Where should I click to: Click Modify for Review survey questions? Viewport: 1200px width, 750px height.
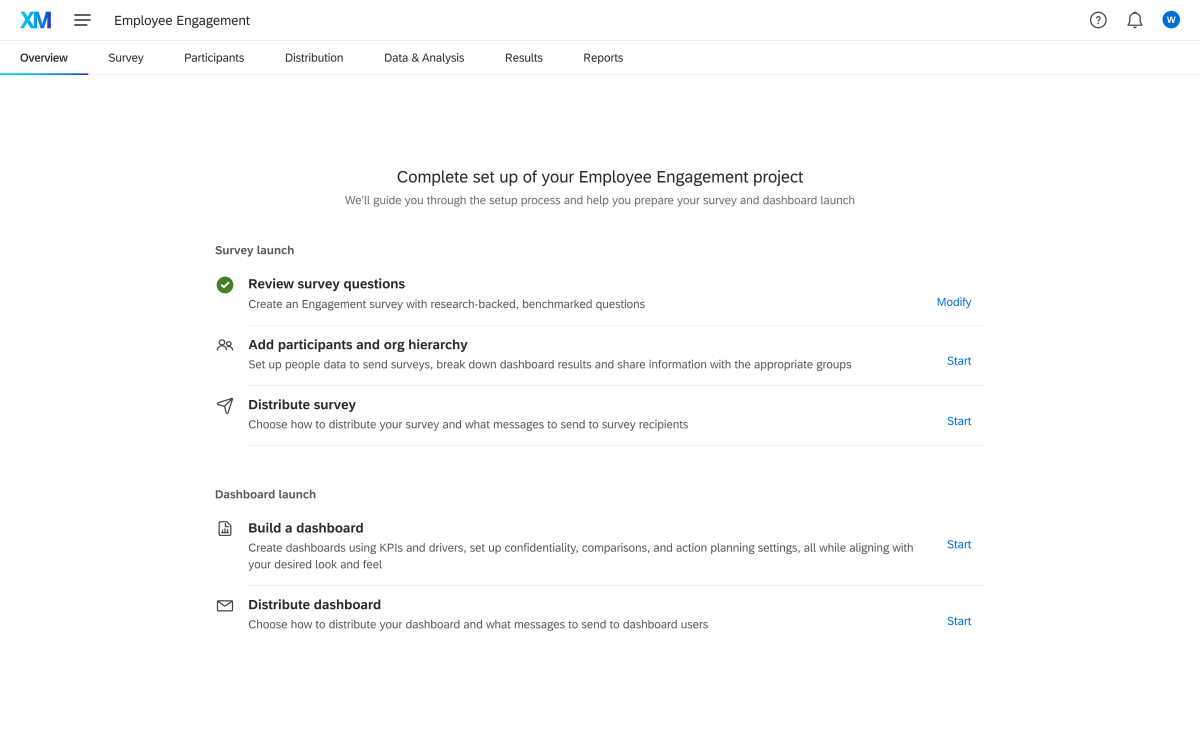(954, 302)
